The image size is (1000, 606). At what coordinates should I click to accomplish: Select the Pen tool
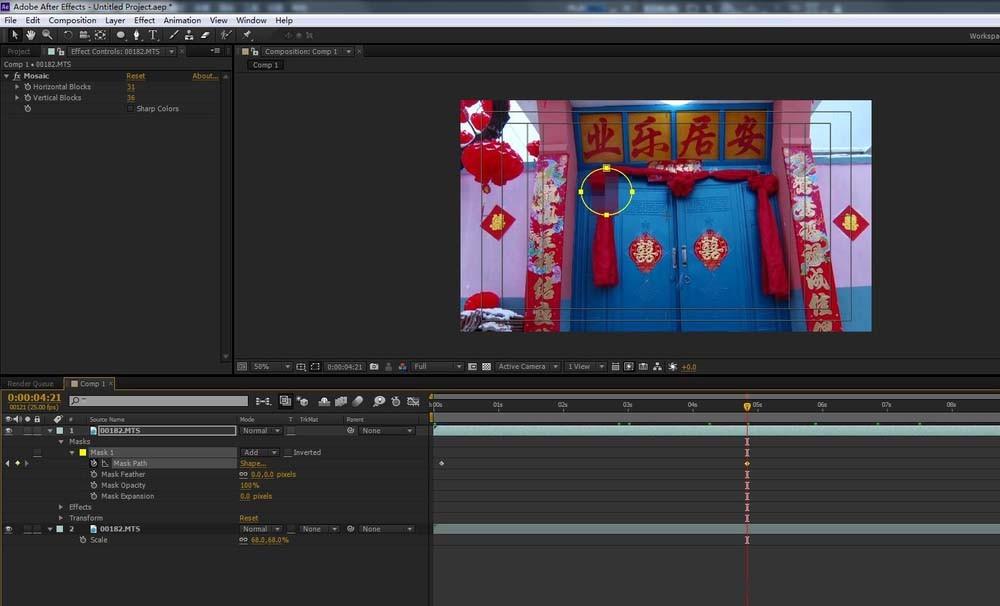click(136, 35)
